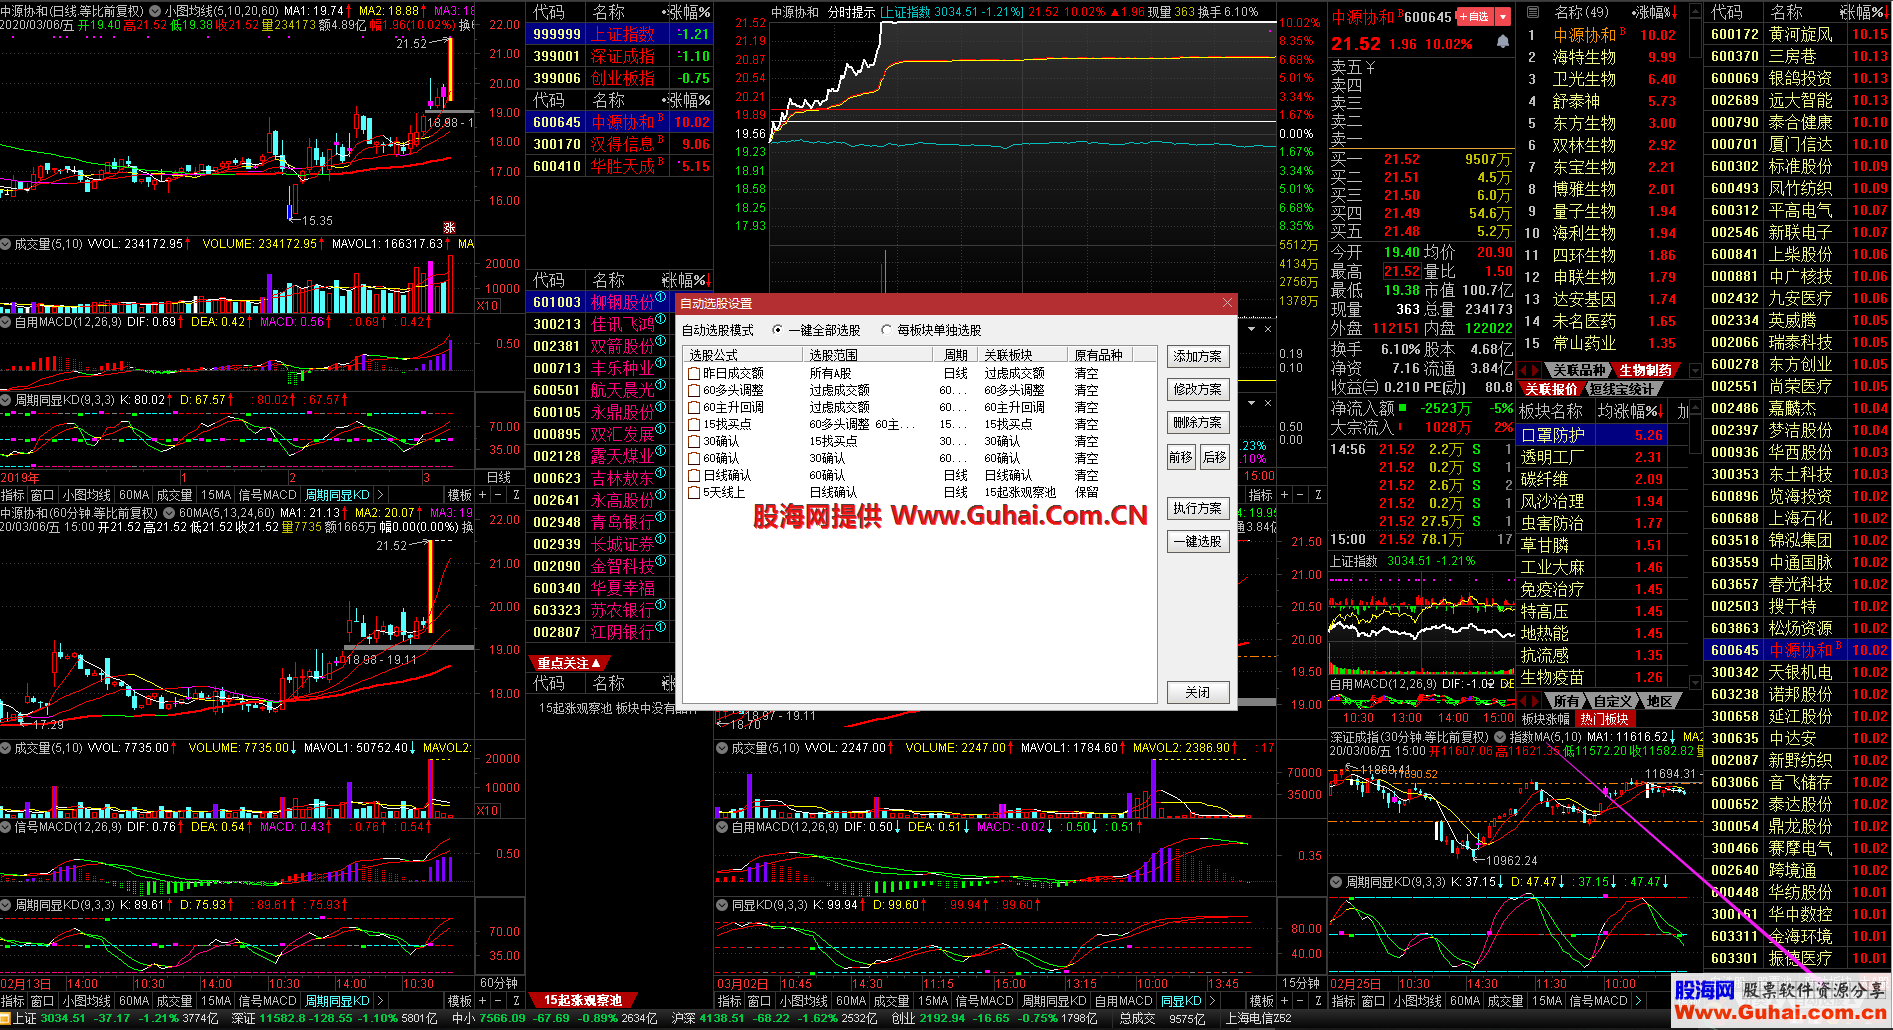Click the 60MA tab in daily chart toolbar

pyautogui.click(x=133, y=495)
